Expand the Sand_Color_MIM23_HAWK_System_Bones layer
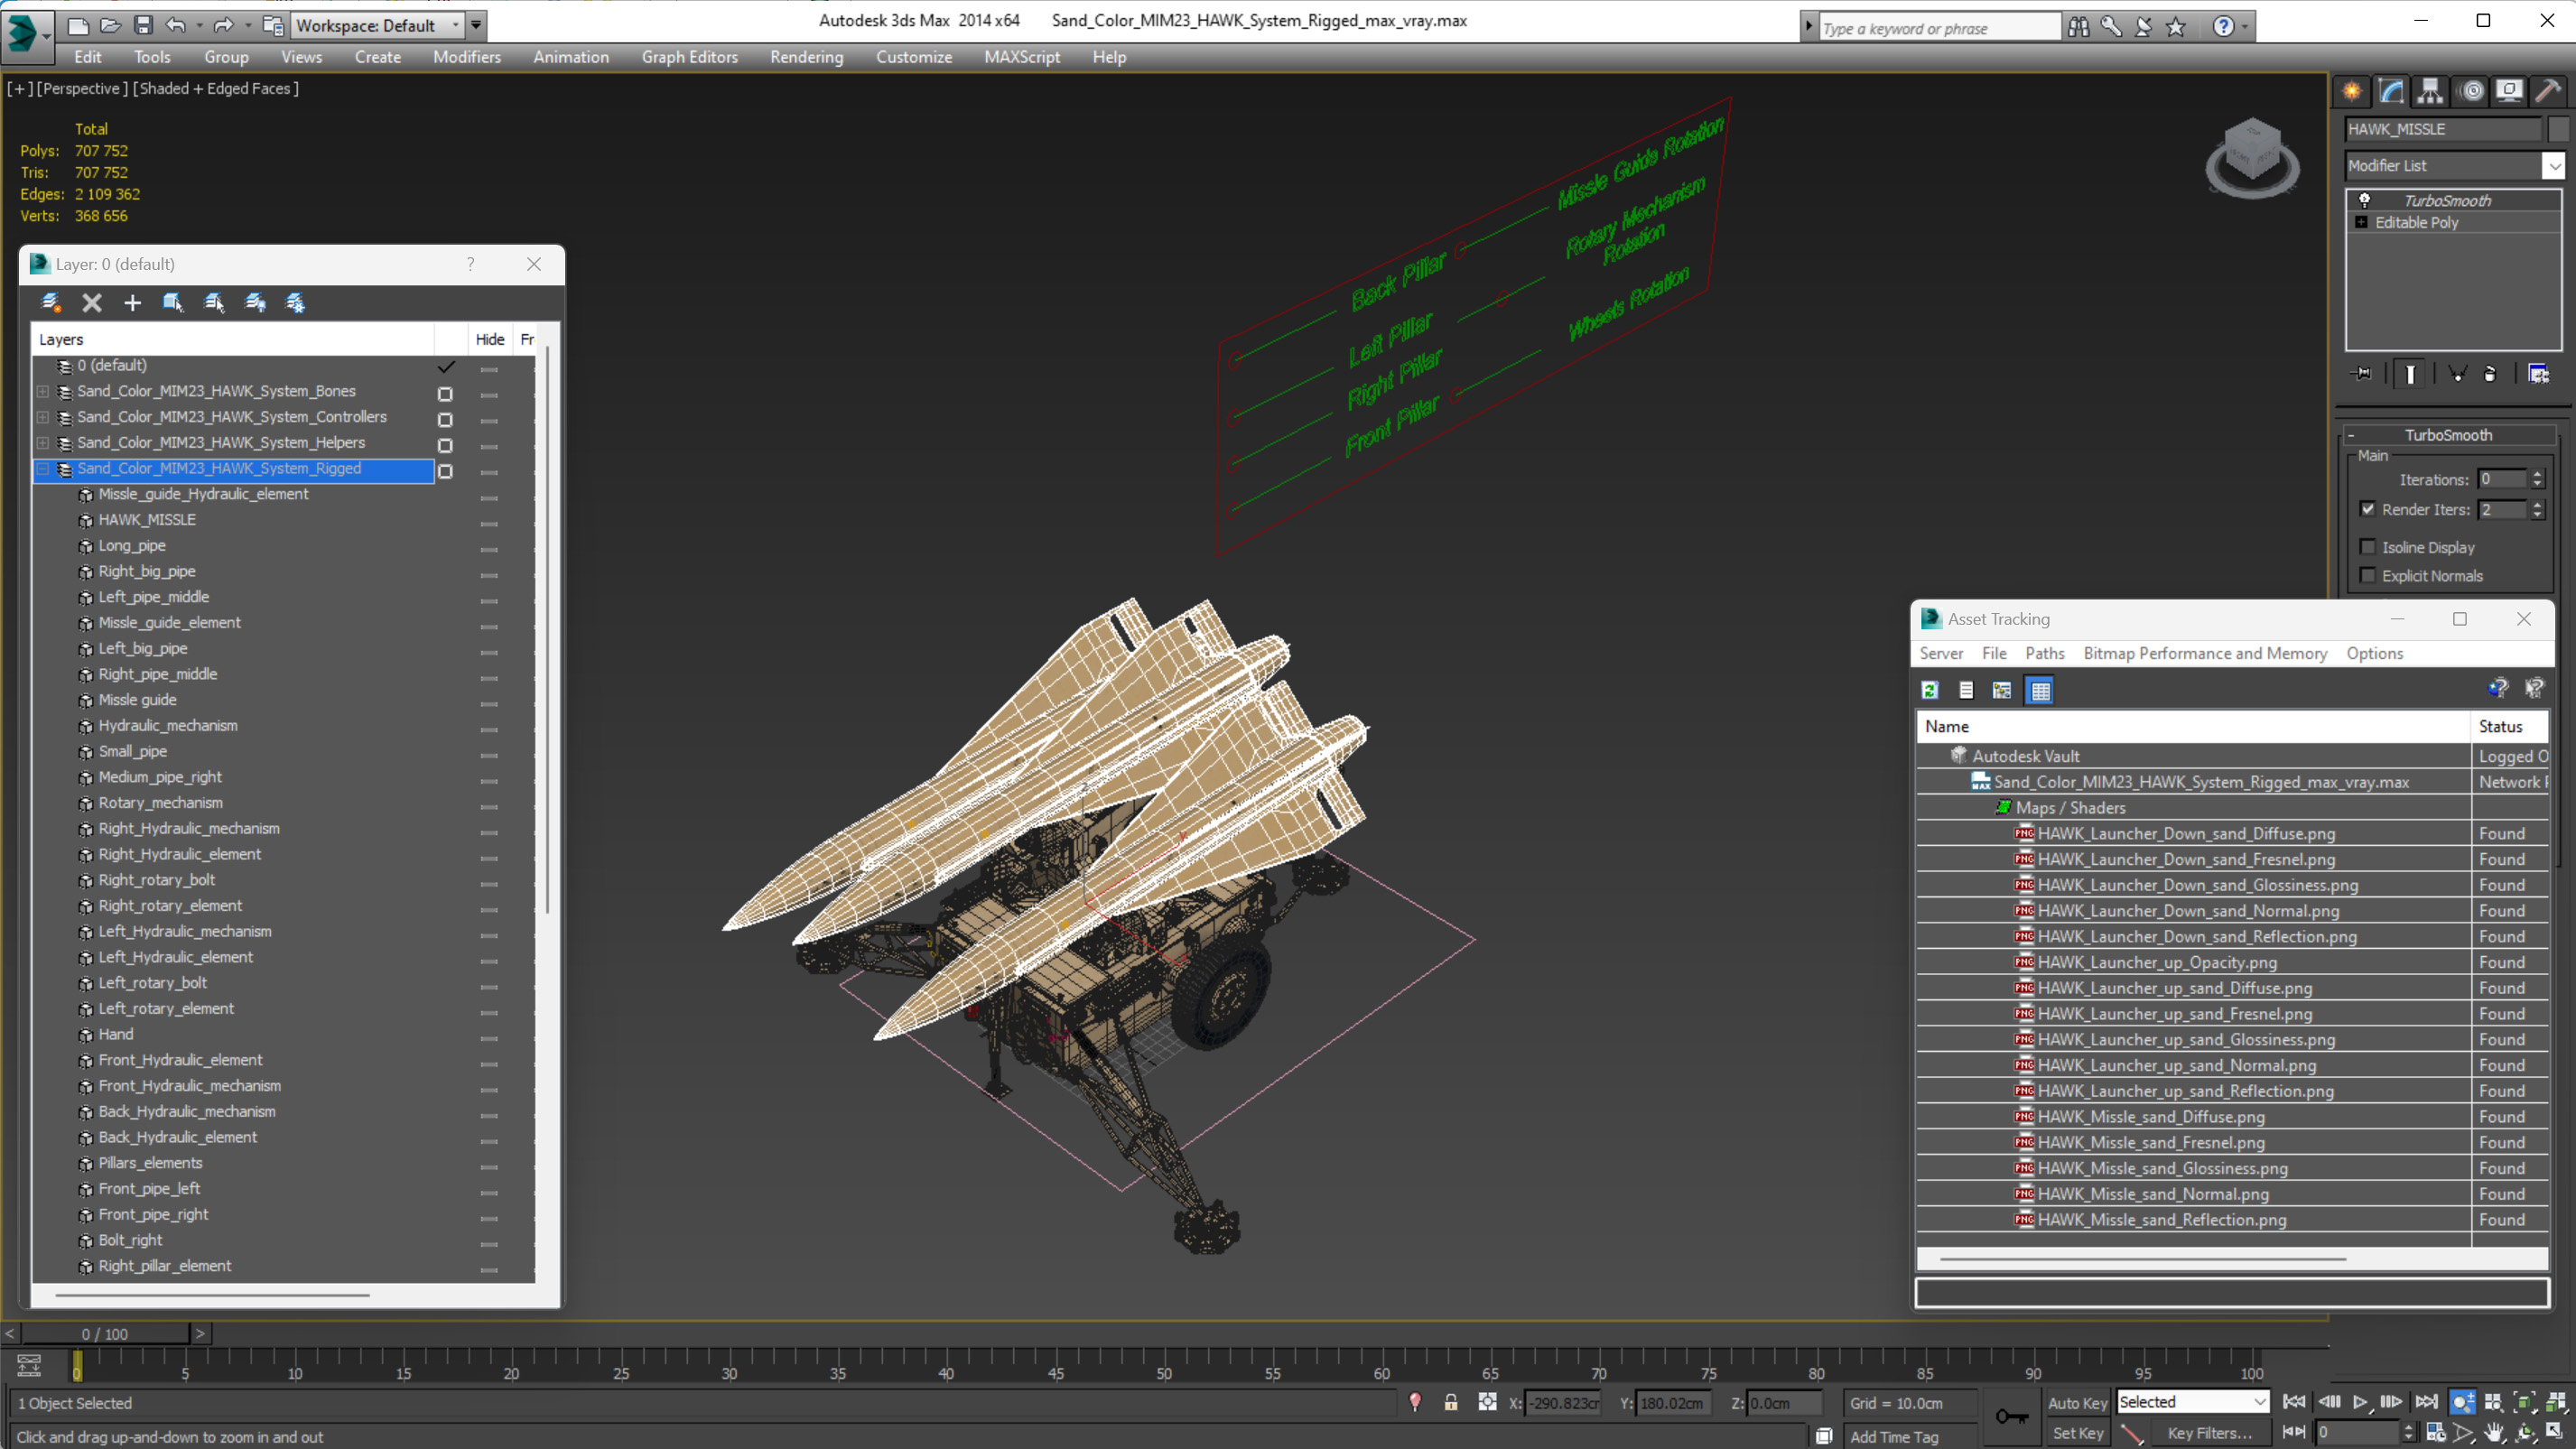This screenshot has width=2576, height=1449. (43, 391)
